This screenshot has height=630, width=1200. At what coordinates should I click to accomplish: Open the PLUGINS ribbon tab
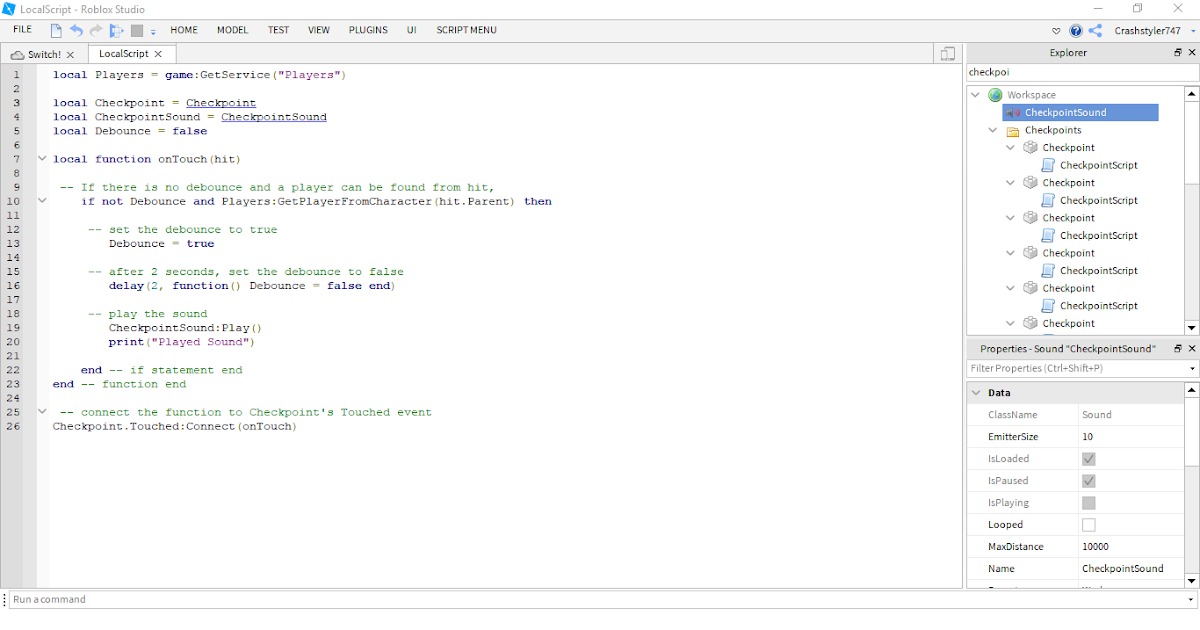(368, 30)
